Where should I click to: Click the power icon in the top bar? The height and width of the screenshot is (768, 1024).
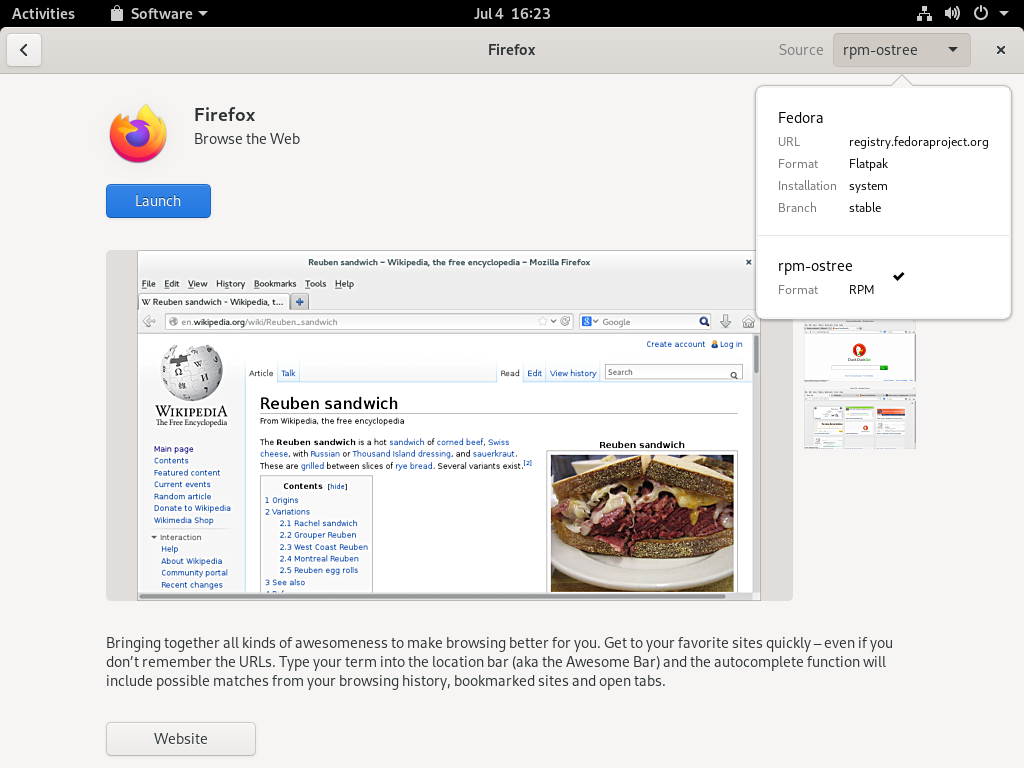(980, 13)
